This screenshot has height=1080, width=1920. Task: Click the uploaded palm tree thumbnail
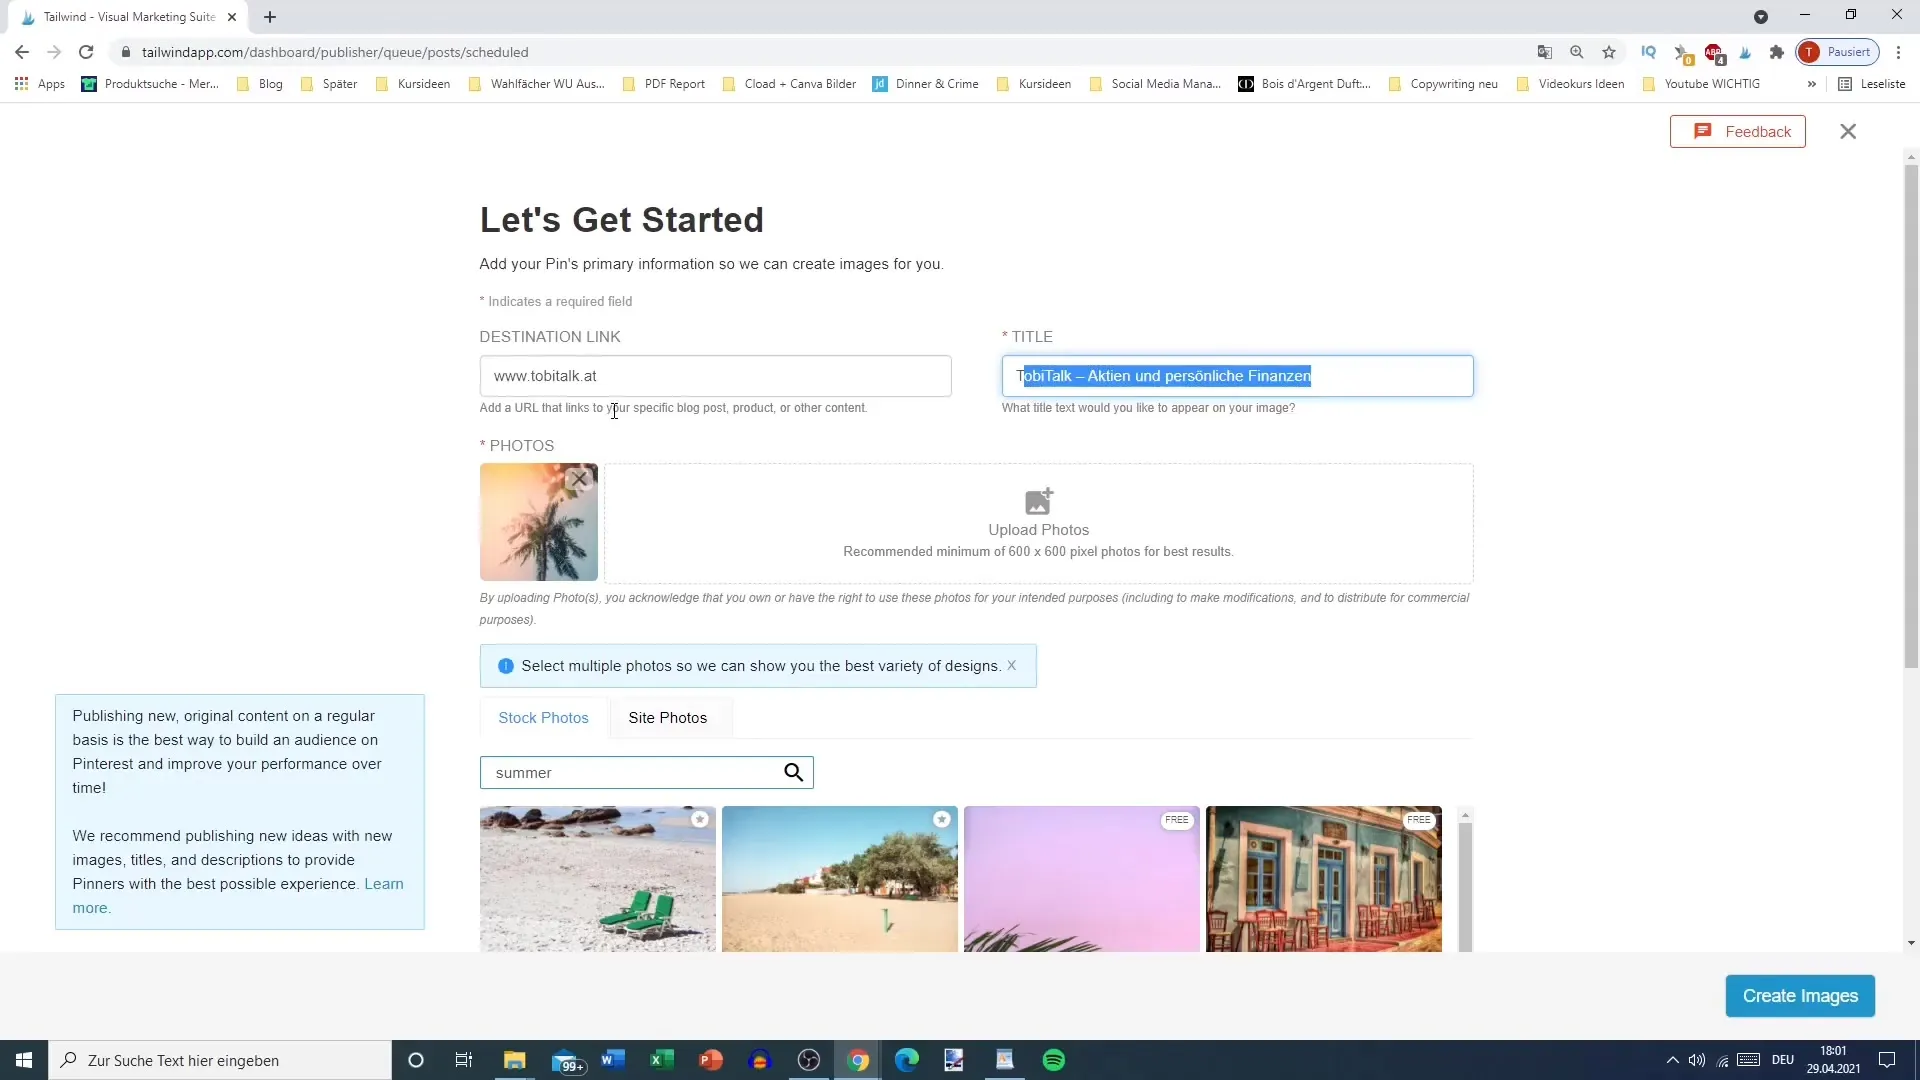coord(538,522)
